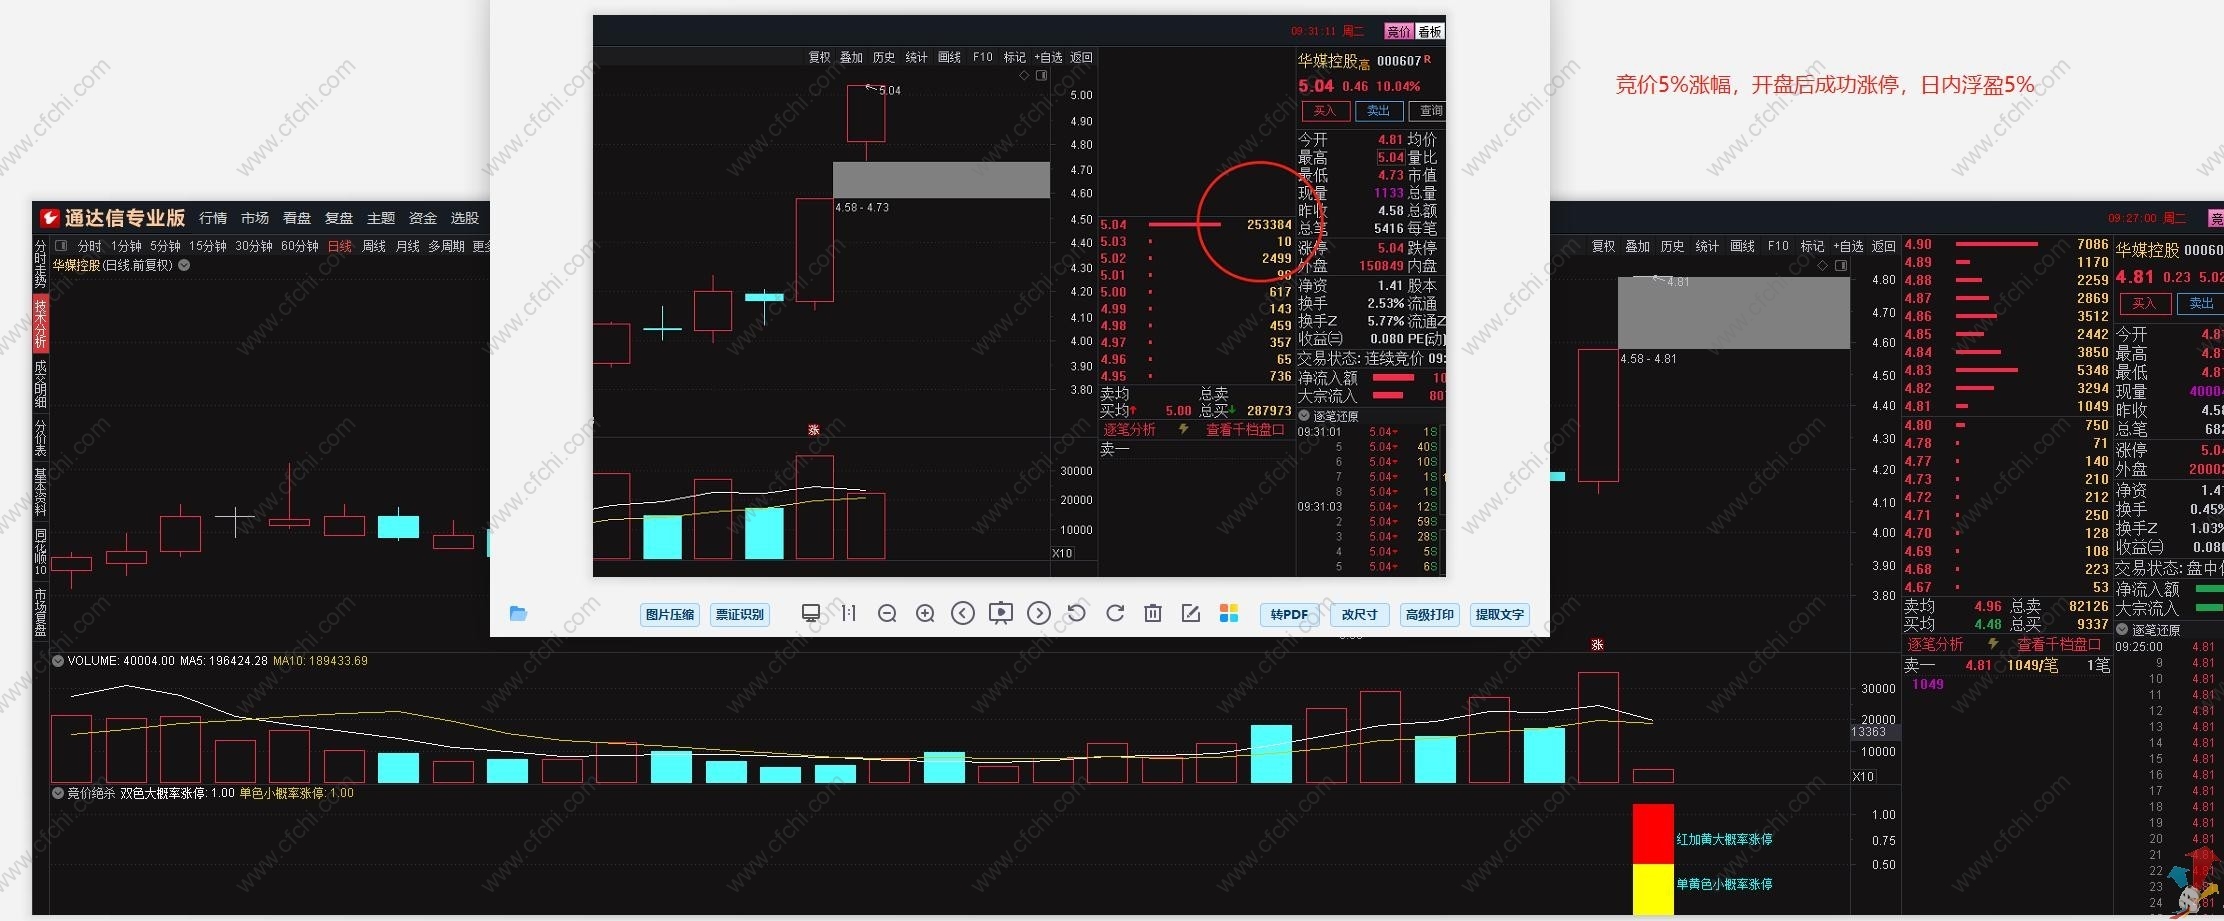Expand the 逐笔还原 dropdown at 09:25:00 list

coord(2122,630)
